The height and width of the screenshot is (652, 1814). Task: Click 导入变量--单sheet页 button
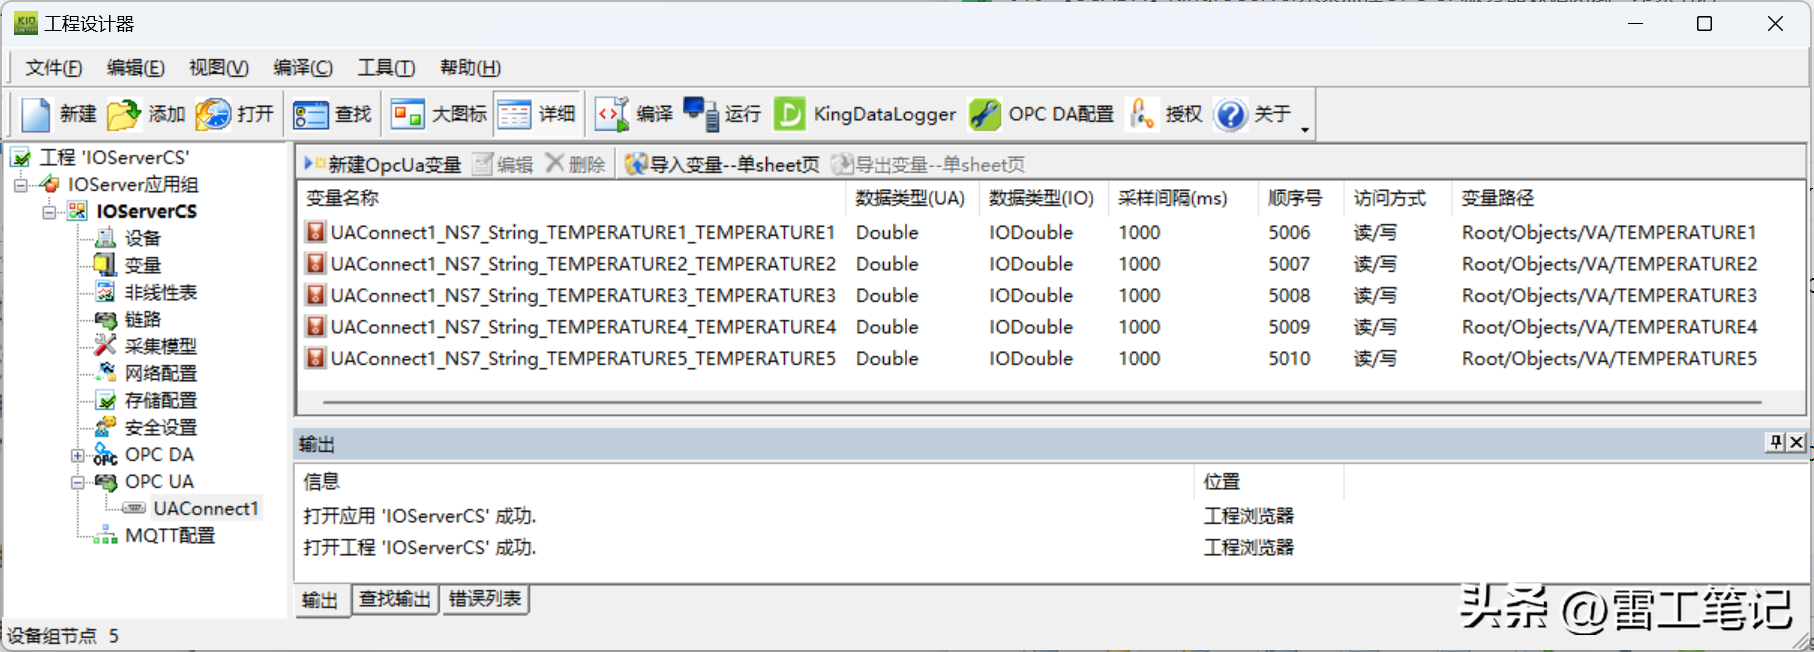[x=722, y=165]
